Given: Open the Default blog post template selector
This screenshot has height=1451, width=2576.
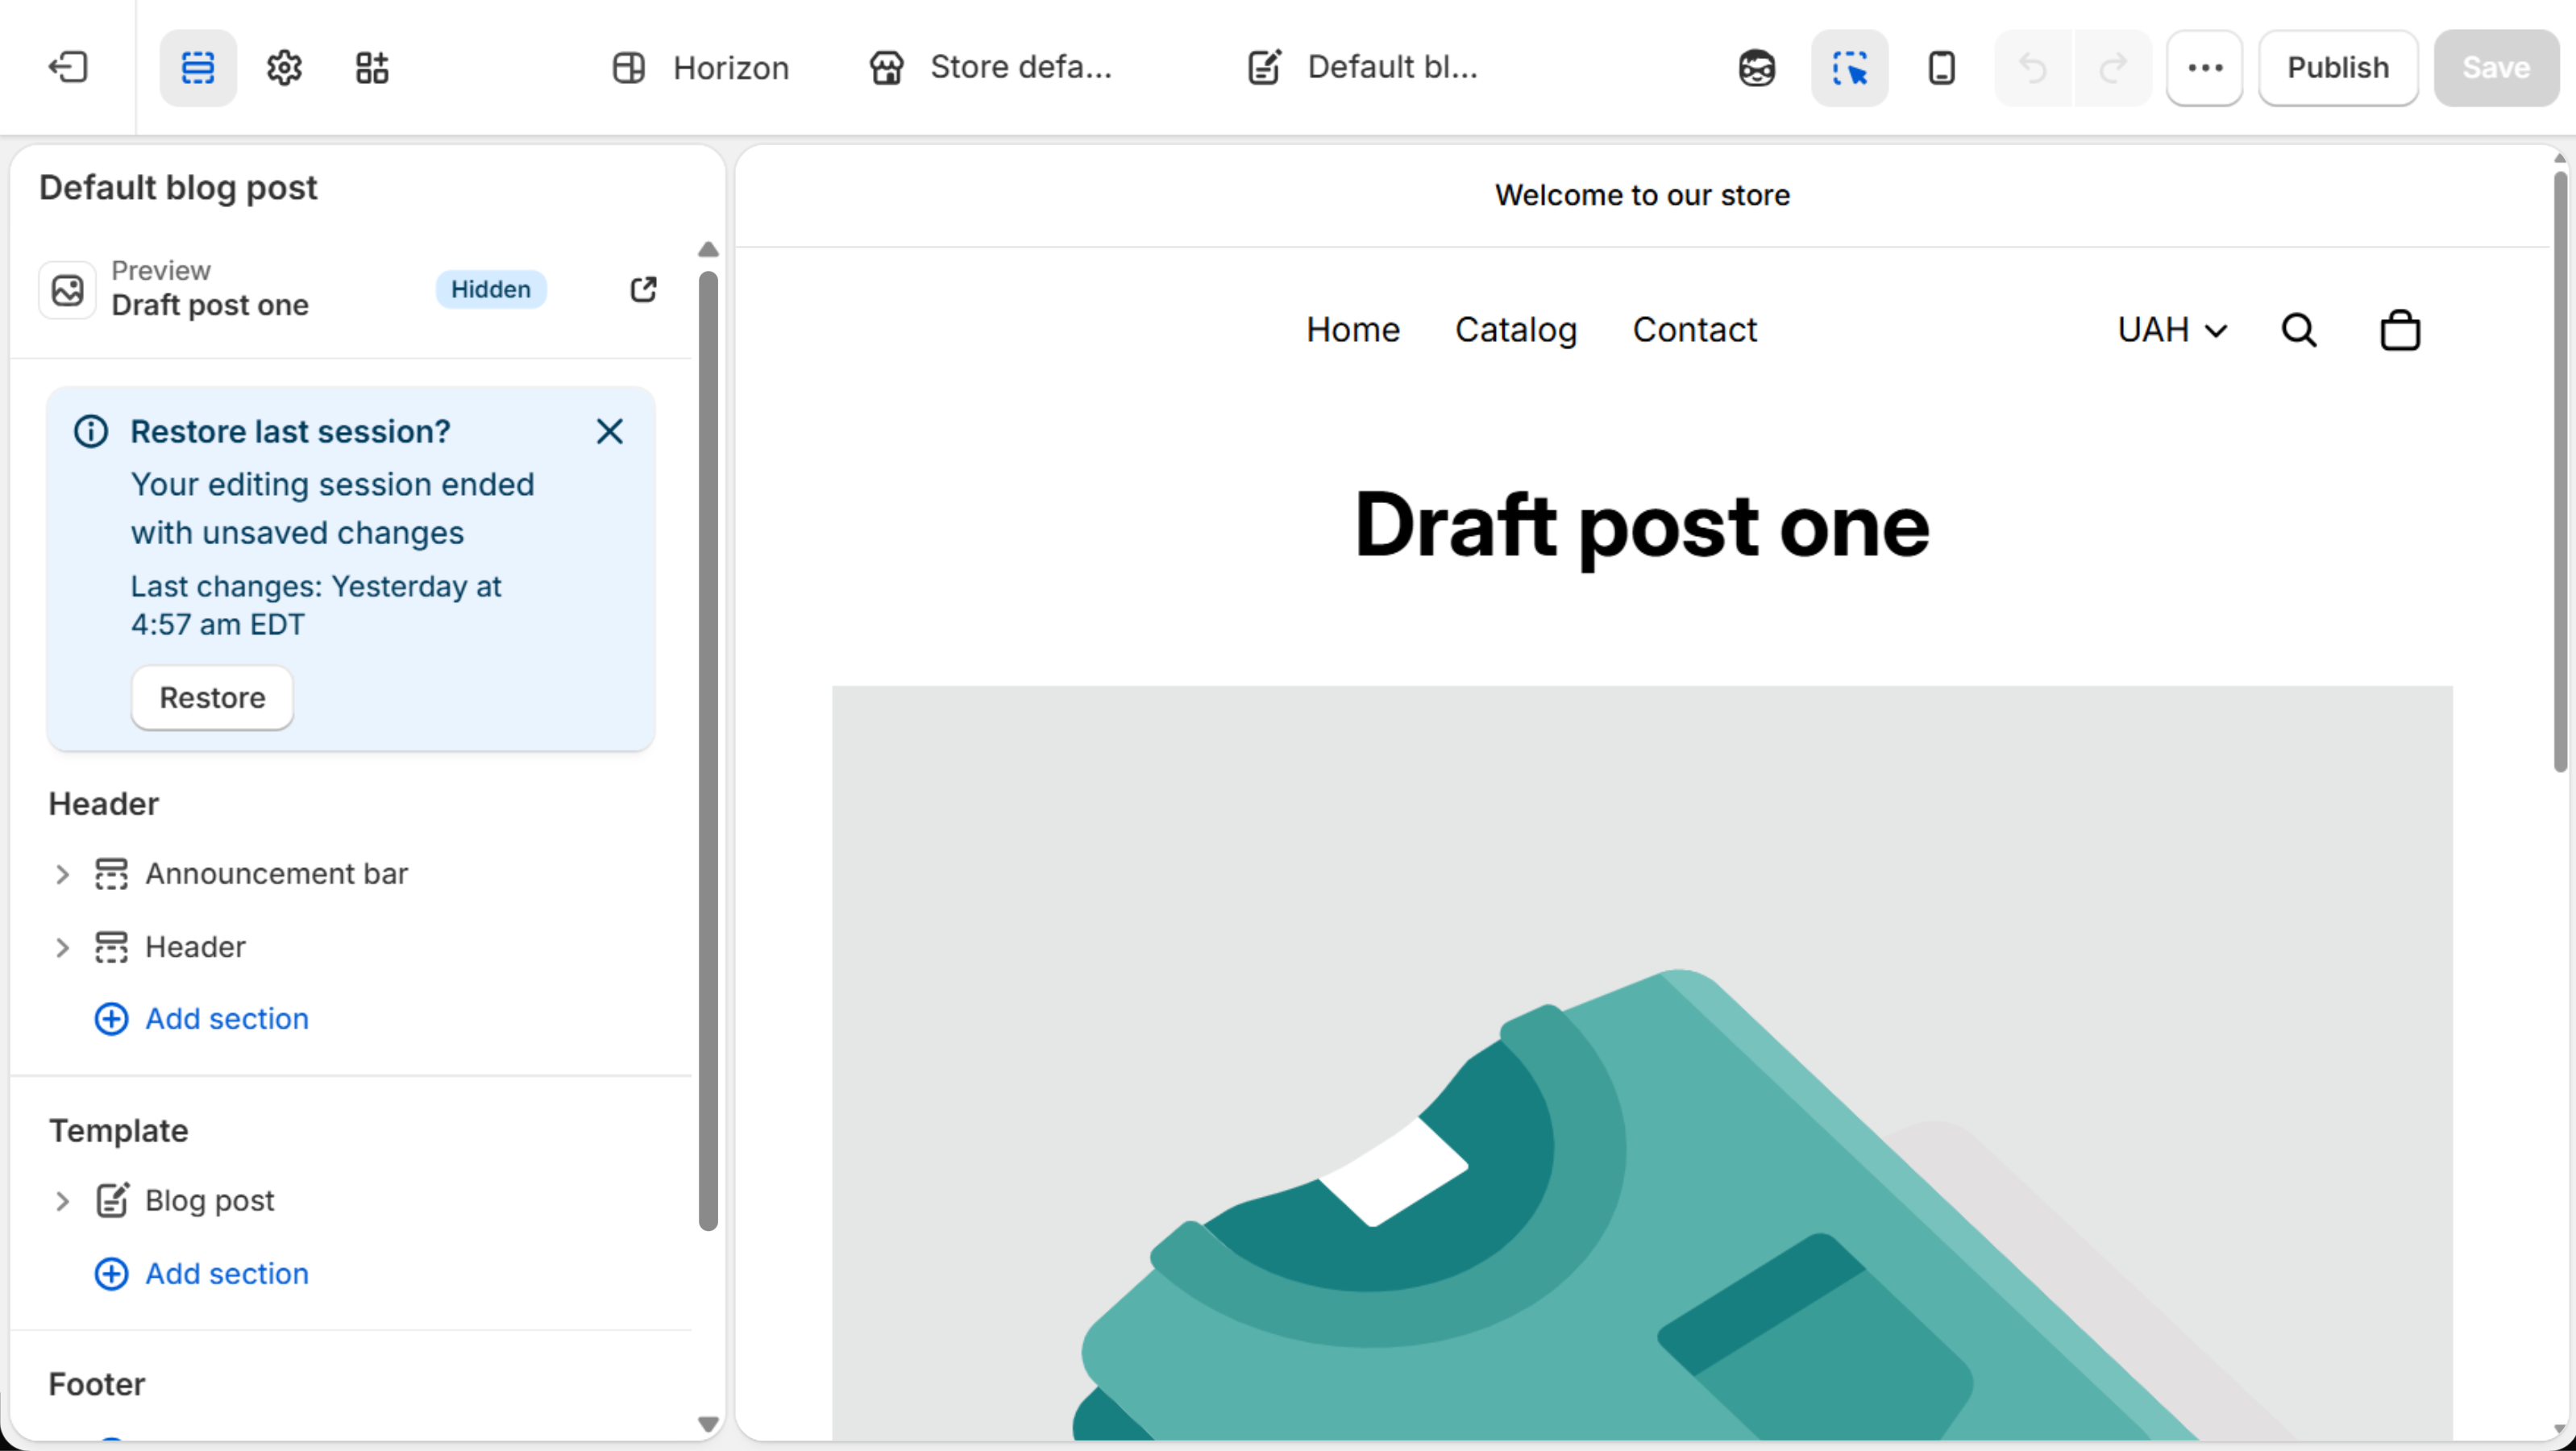Looking at the screenshot, I should (x=1362, y=67).
